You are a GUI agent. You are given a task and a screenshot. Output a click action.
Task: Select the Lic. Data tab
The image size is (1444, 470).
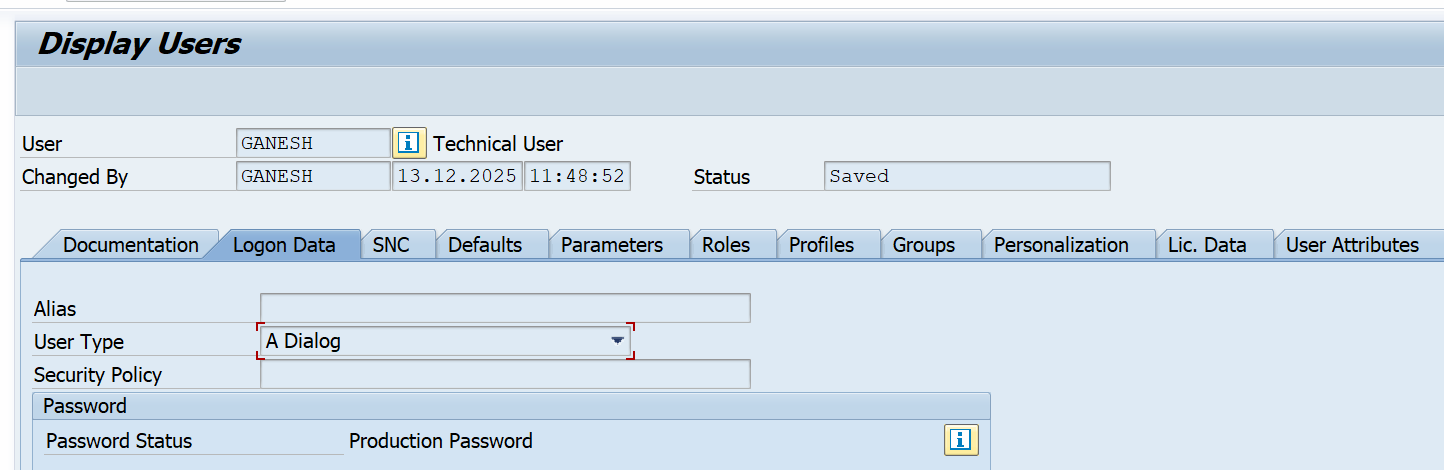click(1207, 245)
